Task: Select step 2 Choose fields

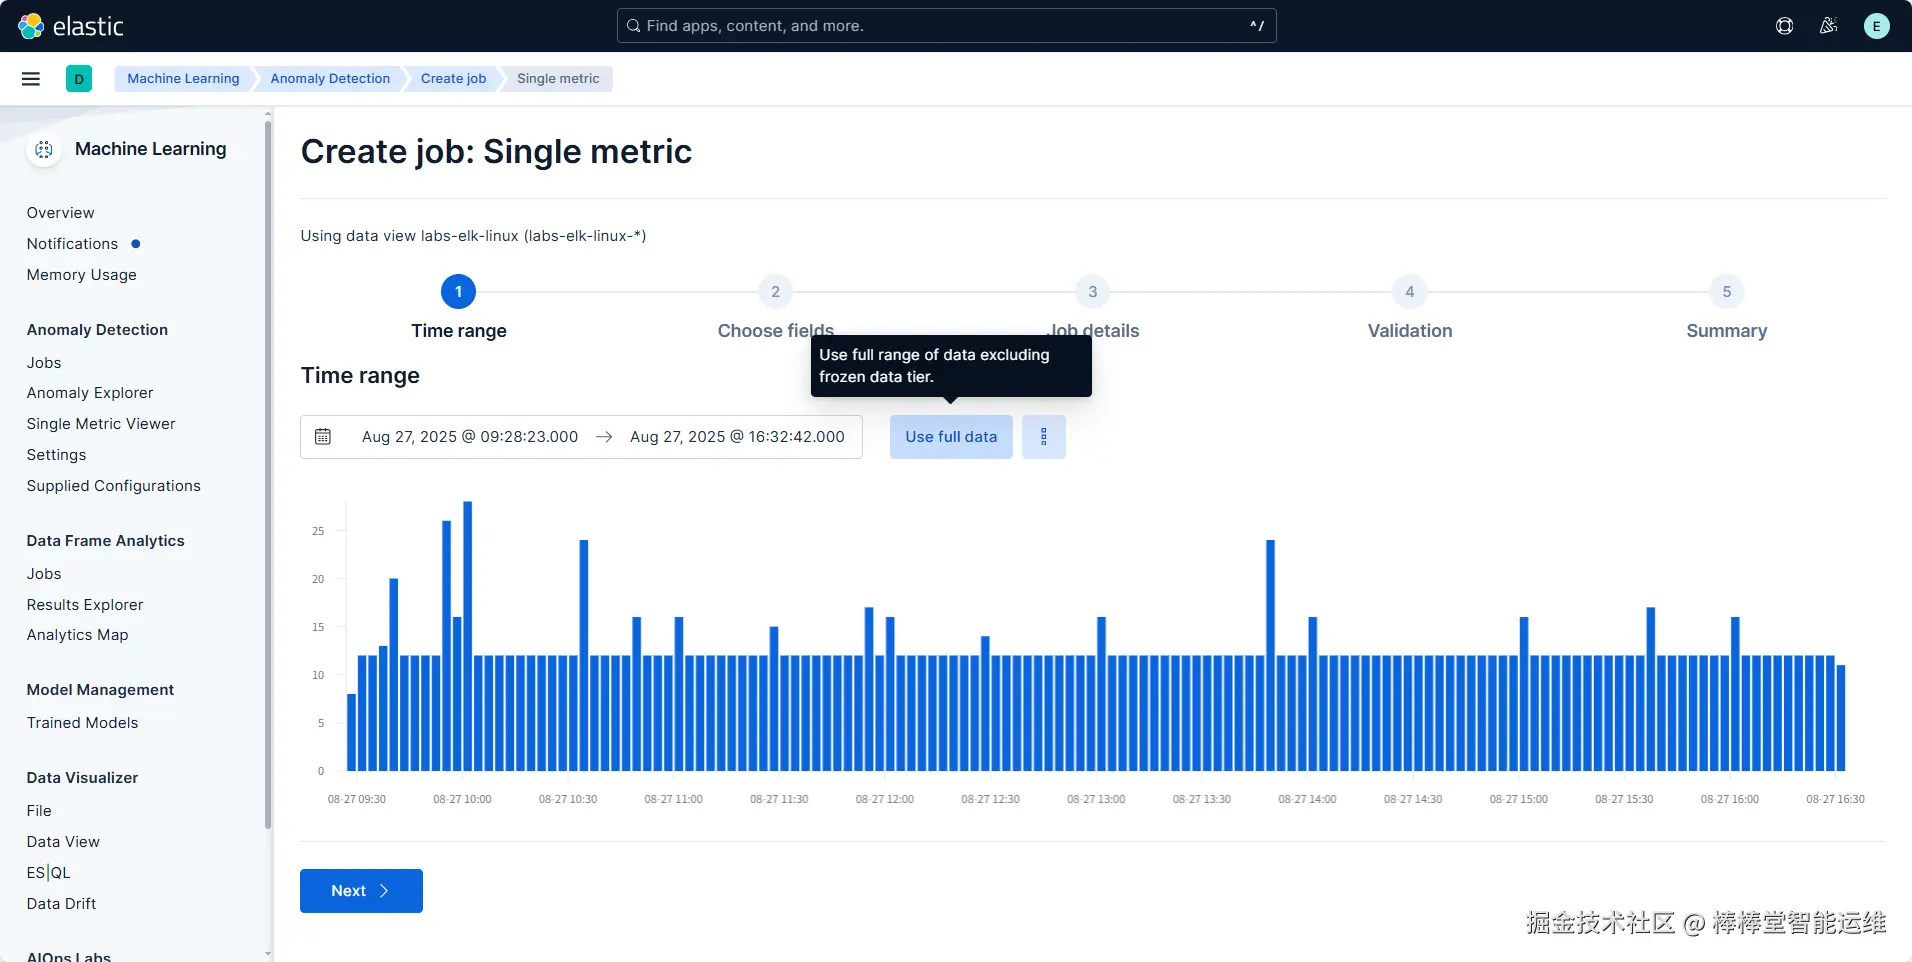Action: point(775,292)
